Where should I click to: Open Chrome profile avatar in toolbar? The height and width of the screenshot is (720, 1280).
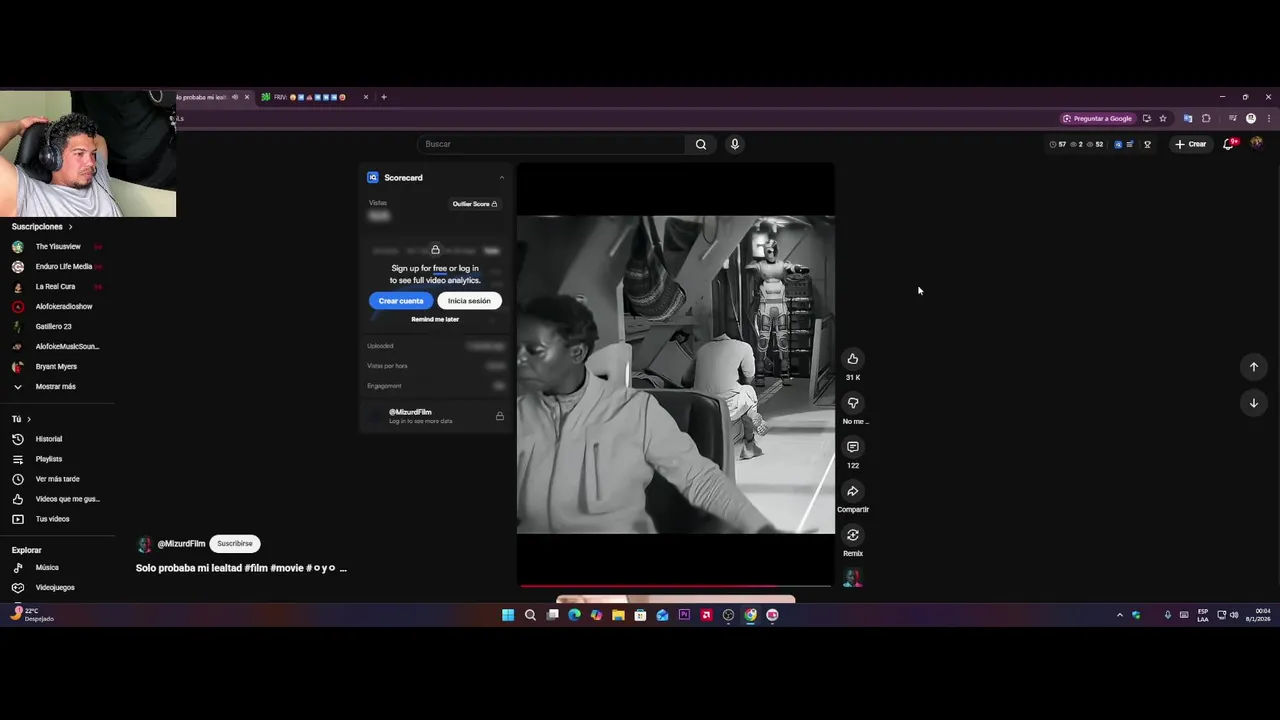(1251, 118)
